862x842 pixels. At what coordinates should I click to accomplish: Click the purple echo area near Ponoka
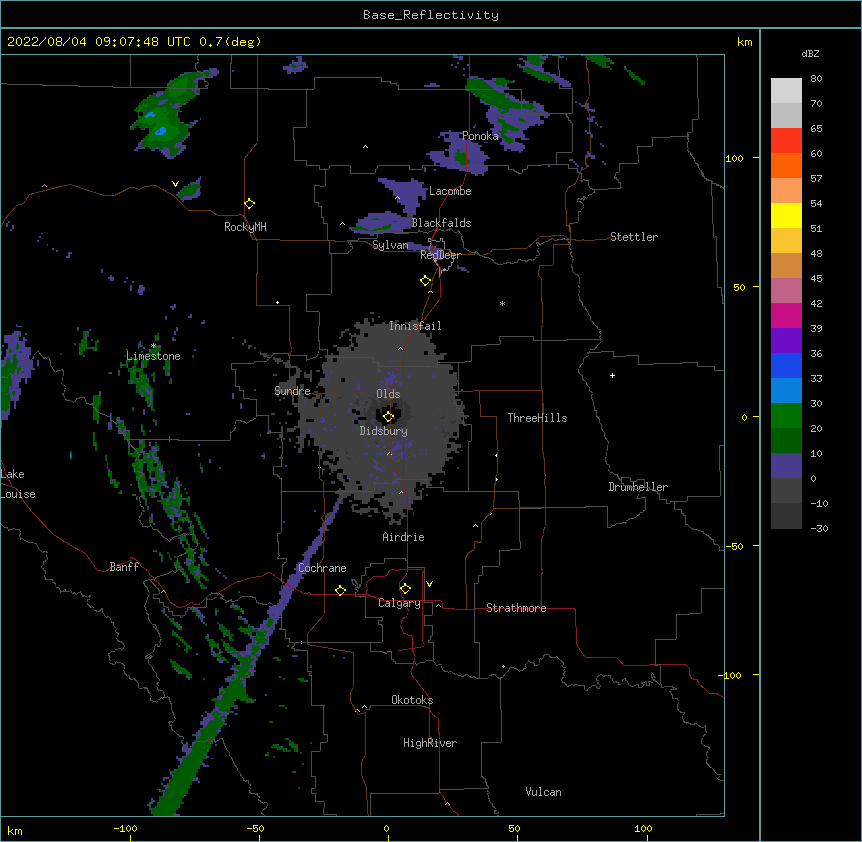coord(459,153)
